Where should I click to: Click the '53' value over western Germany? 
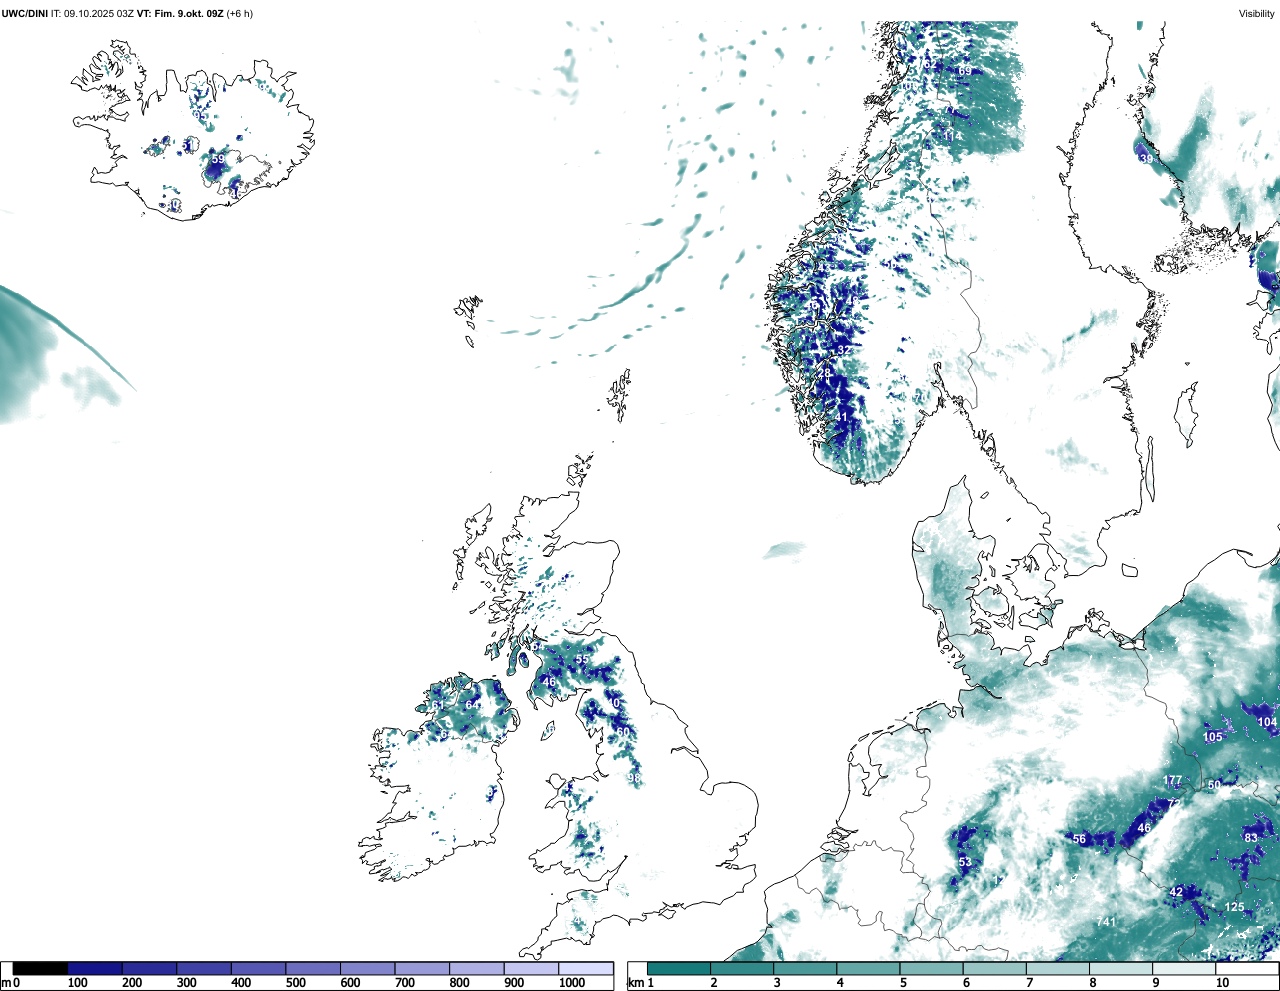(965, 862)
